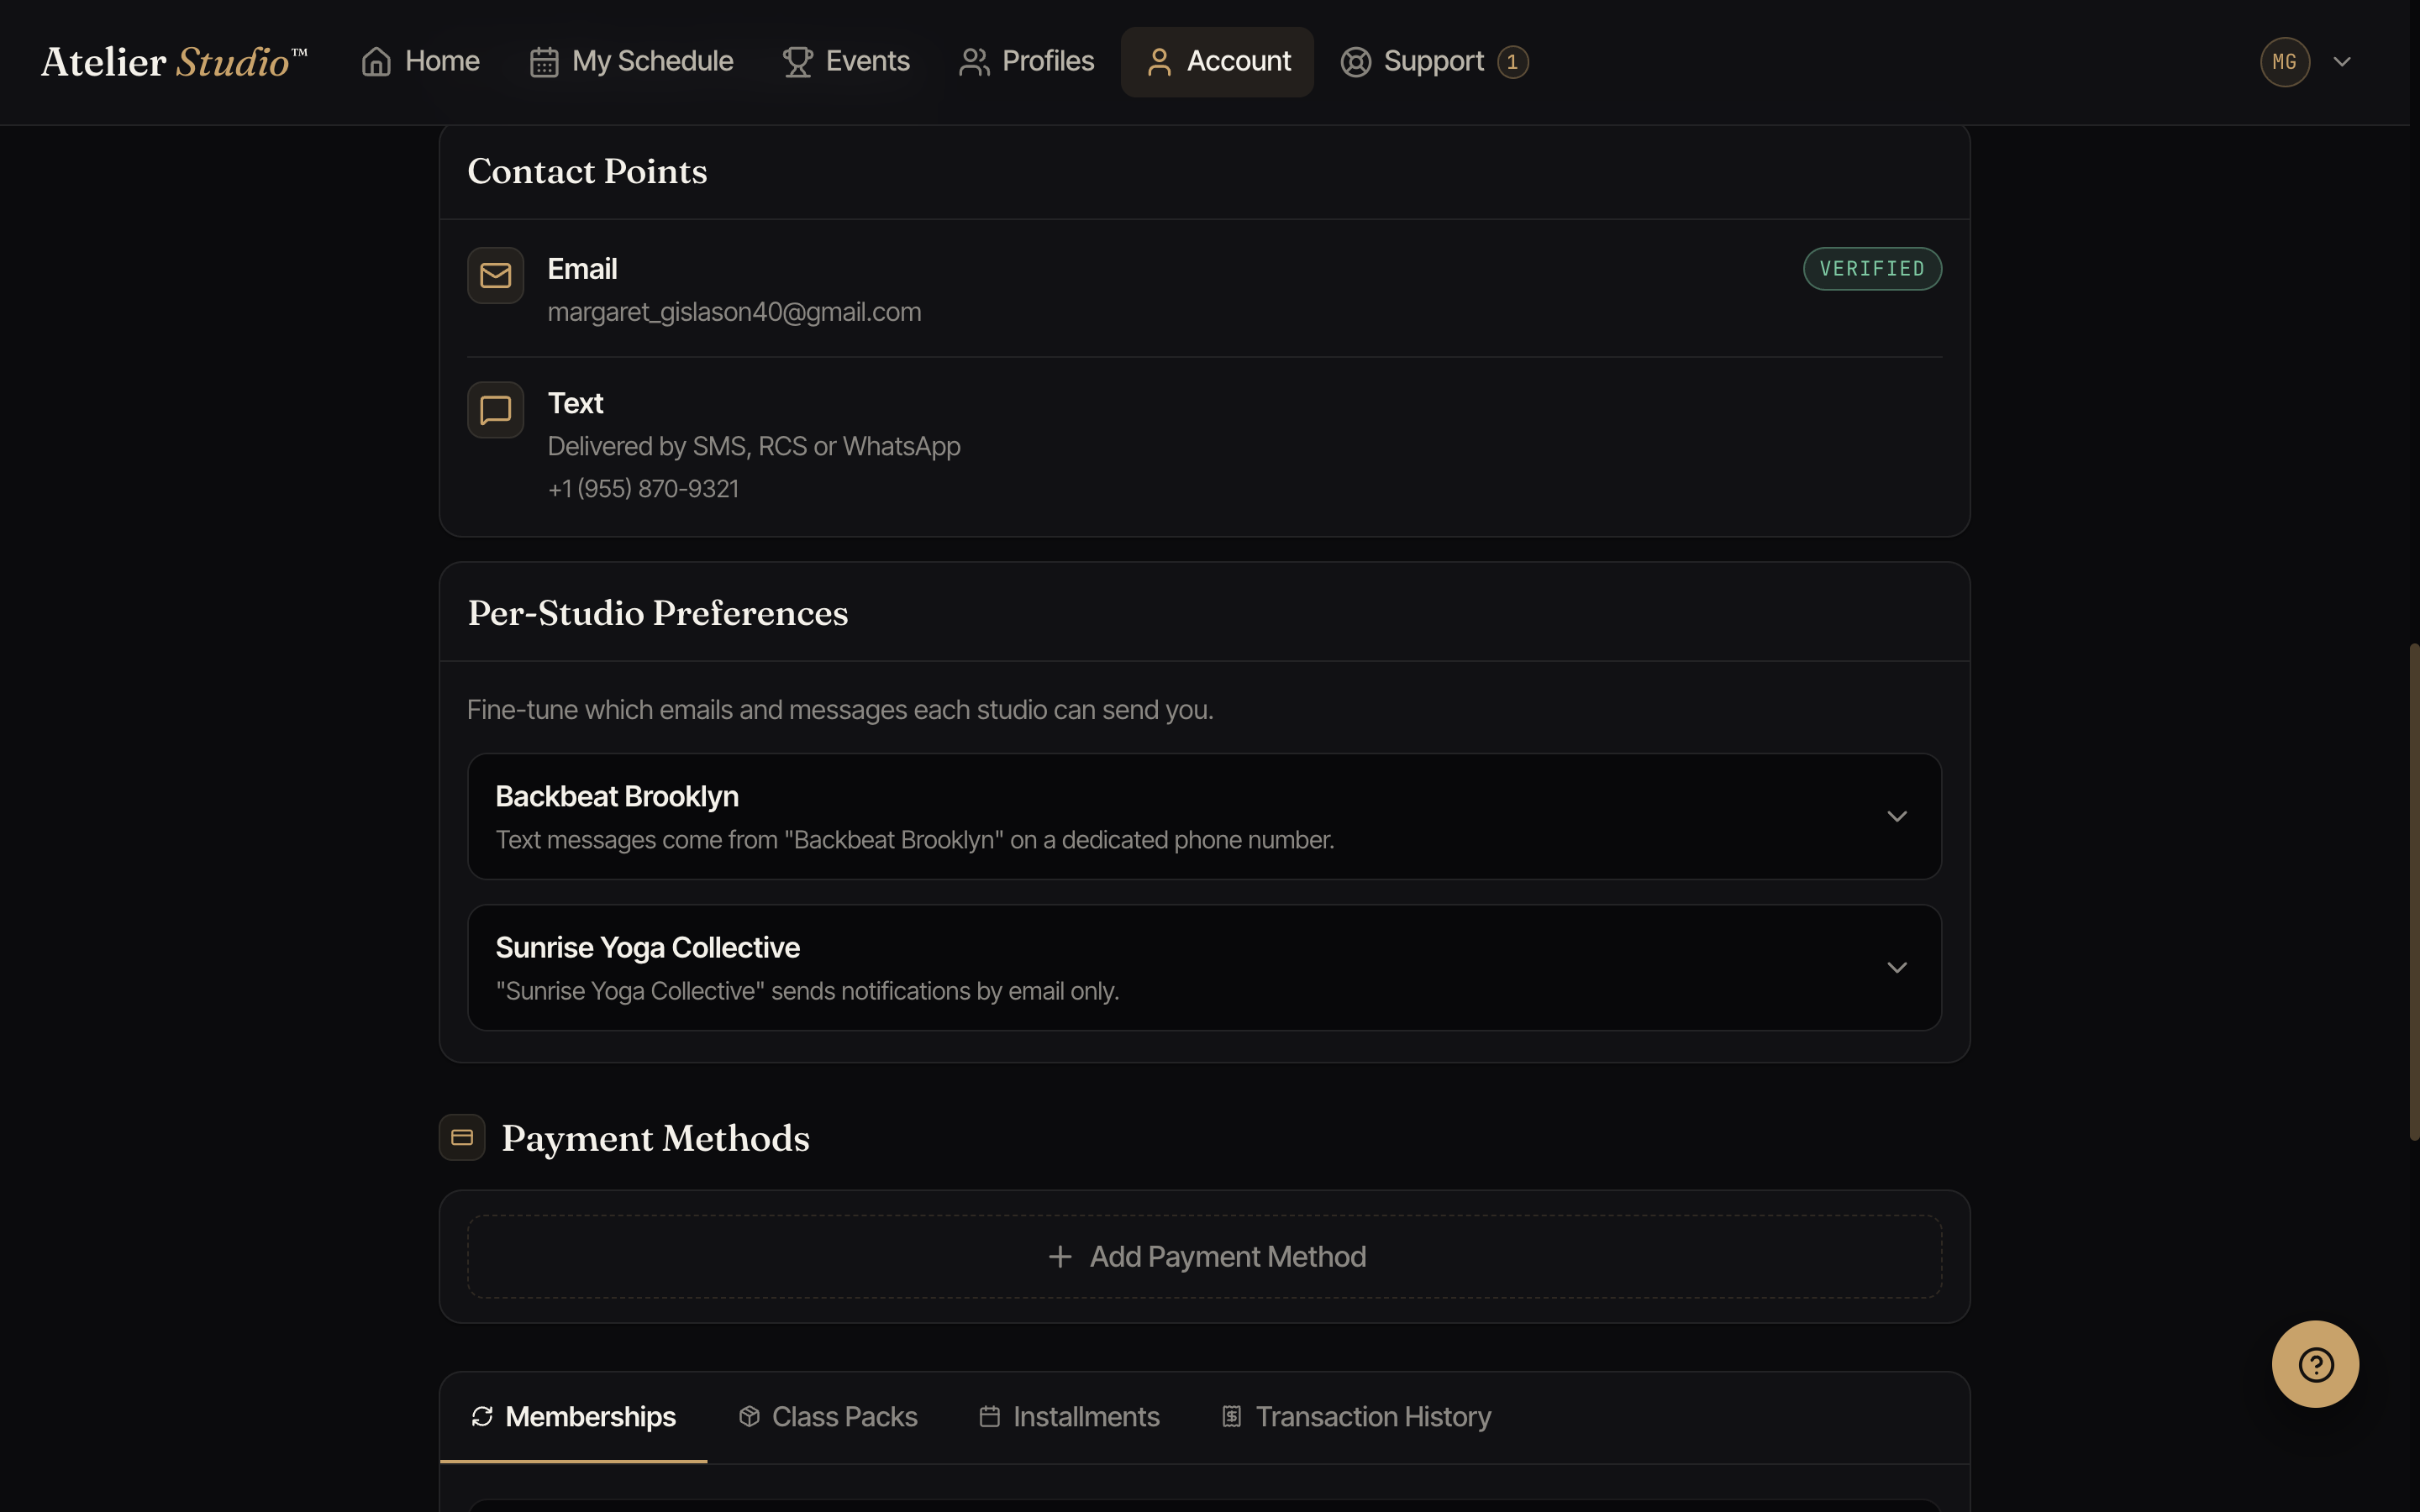Click the 'Delivered by SMS, RCS or WhatsApp' text
Image resolution: width=2420 pixels, height=1512 pixels.
[x=754, y=446]
